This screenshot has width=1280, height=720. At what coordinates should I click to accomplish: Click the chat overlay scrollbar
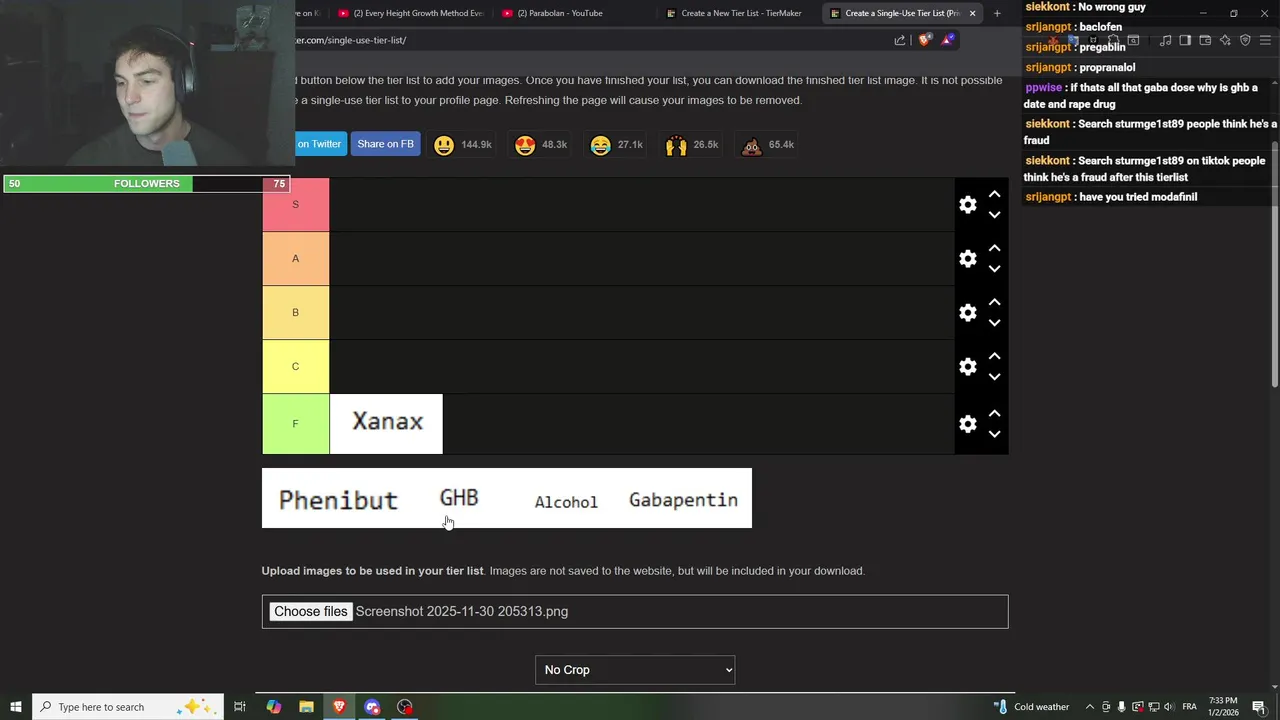click(x=1274, y=265)
